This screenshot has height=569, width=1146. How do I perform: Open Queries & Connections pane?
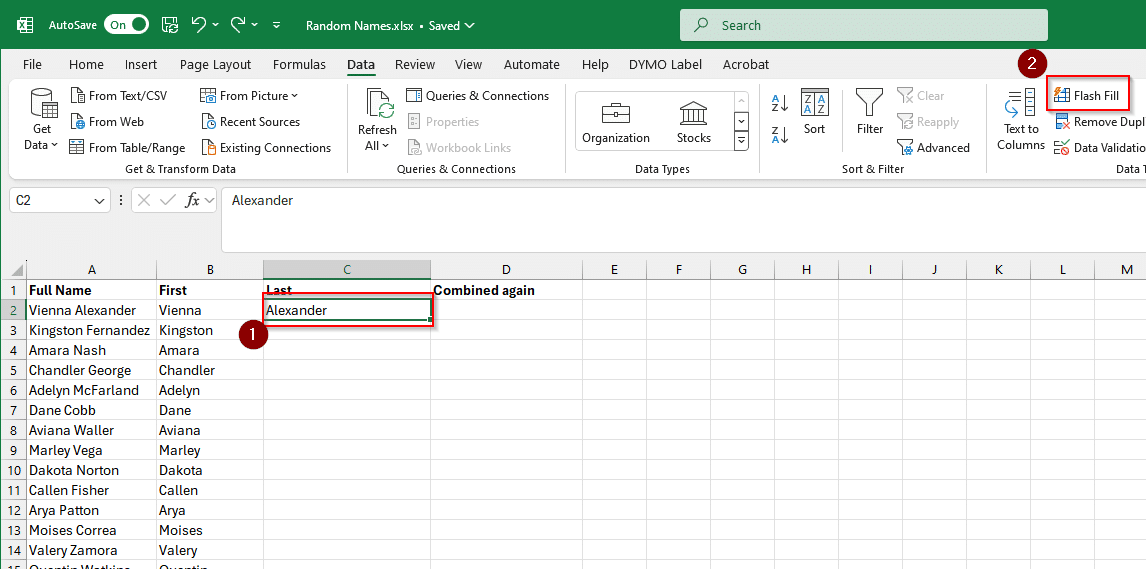coord(478,96)
